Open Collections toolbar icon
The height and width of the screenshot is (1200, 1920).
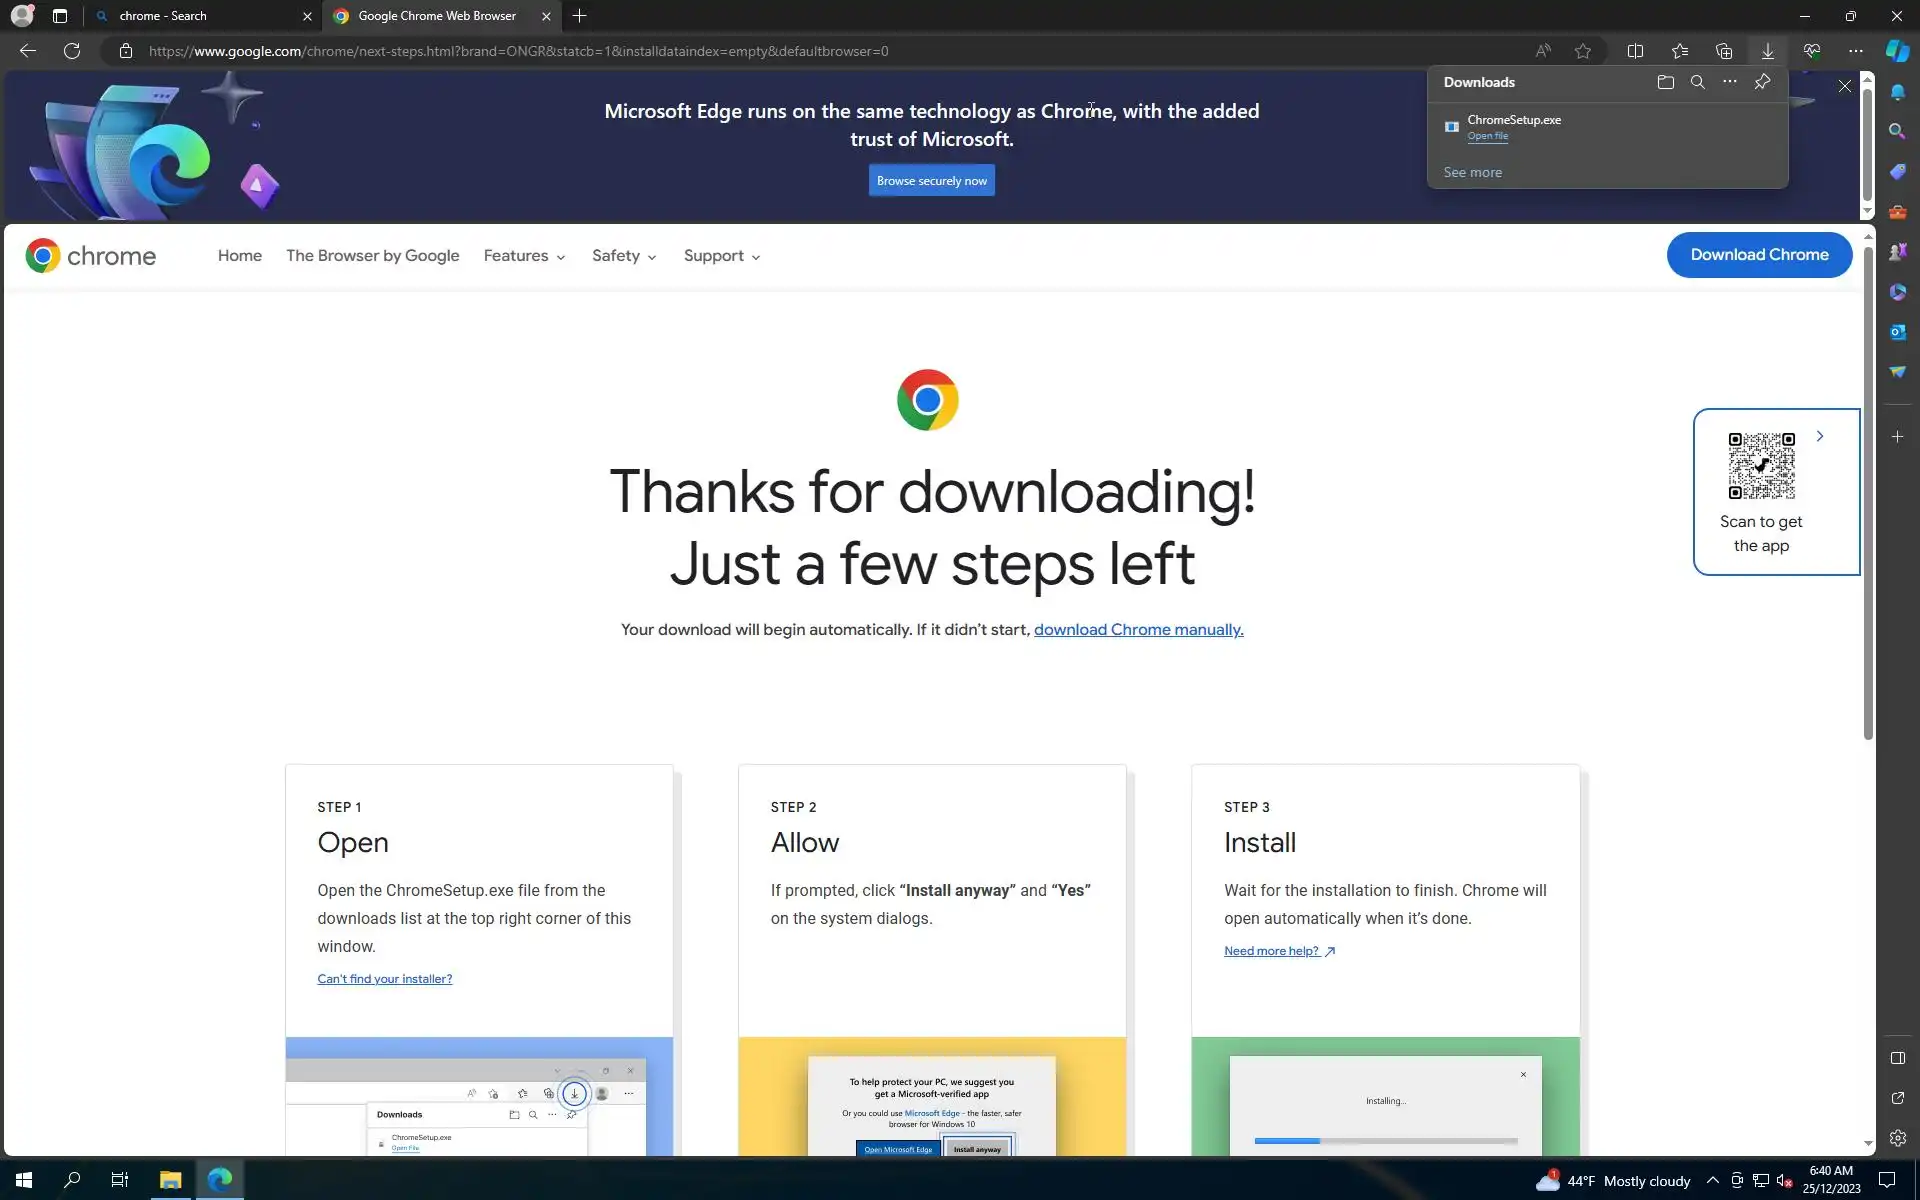point(1723,51)
